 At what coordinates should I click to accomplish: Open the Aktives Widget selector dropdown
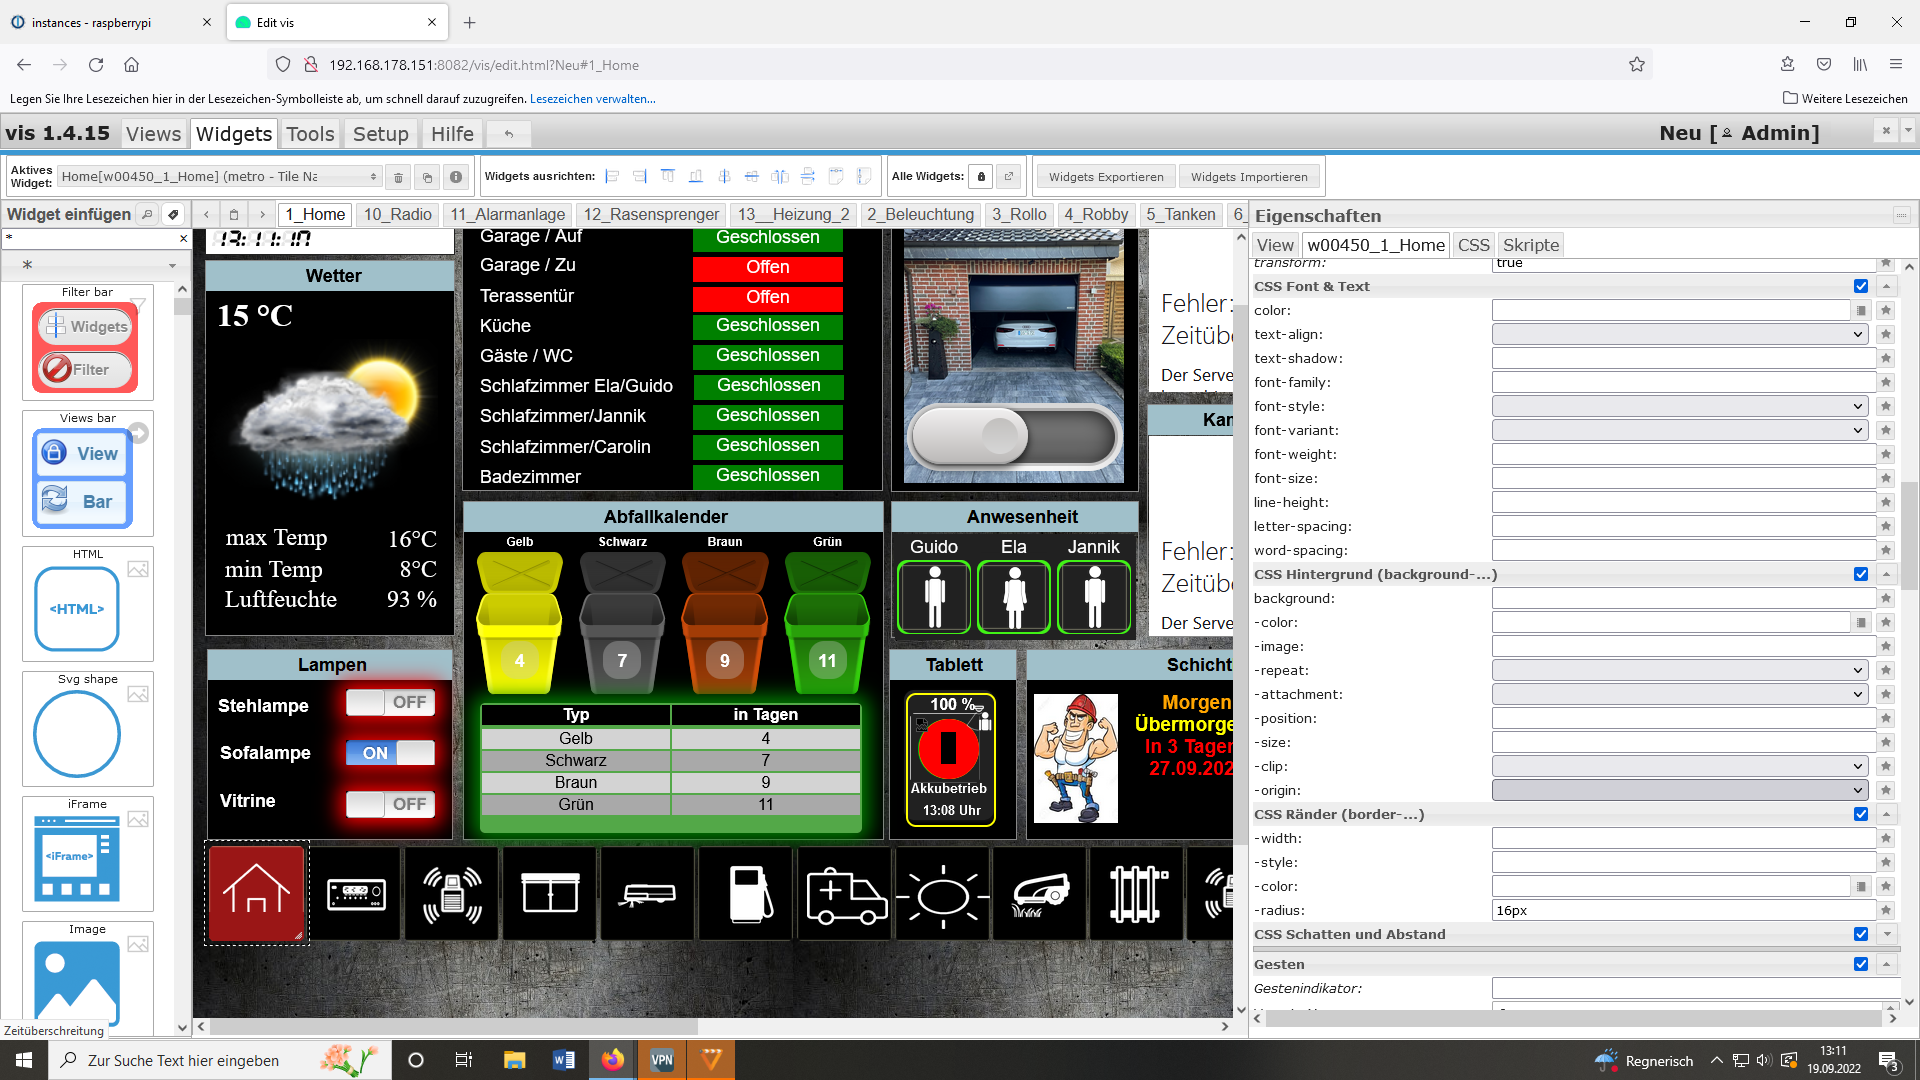220,177
